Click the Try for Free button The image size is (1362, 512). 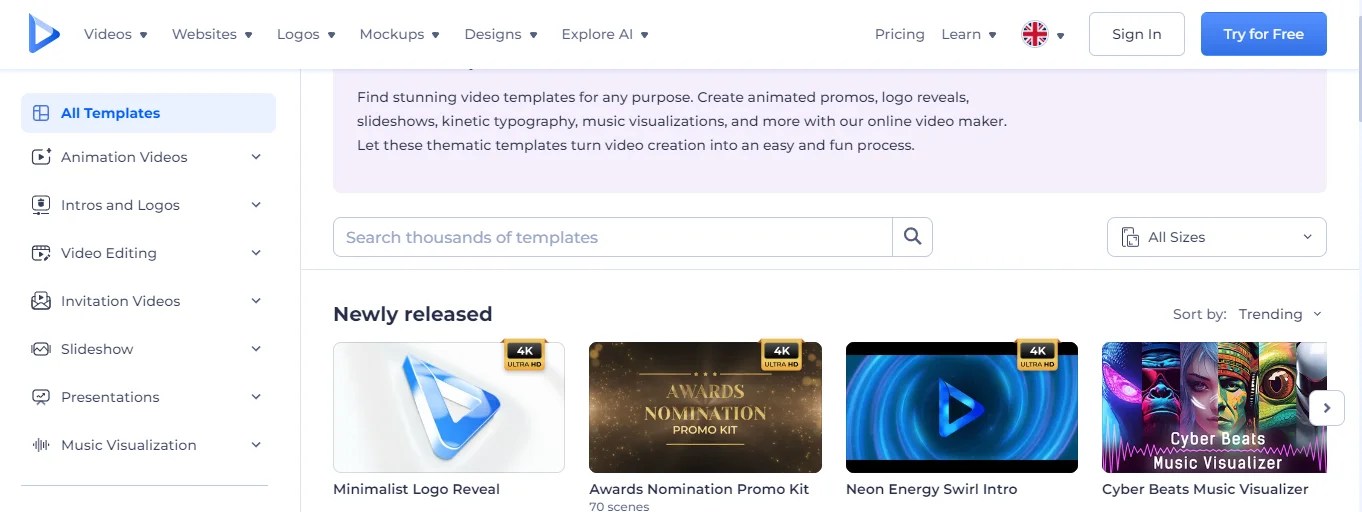[1264, 34]
